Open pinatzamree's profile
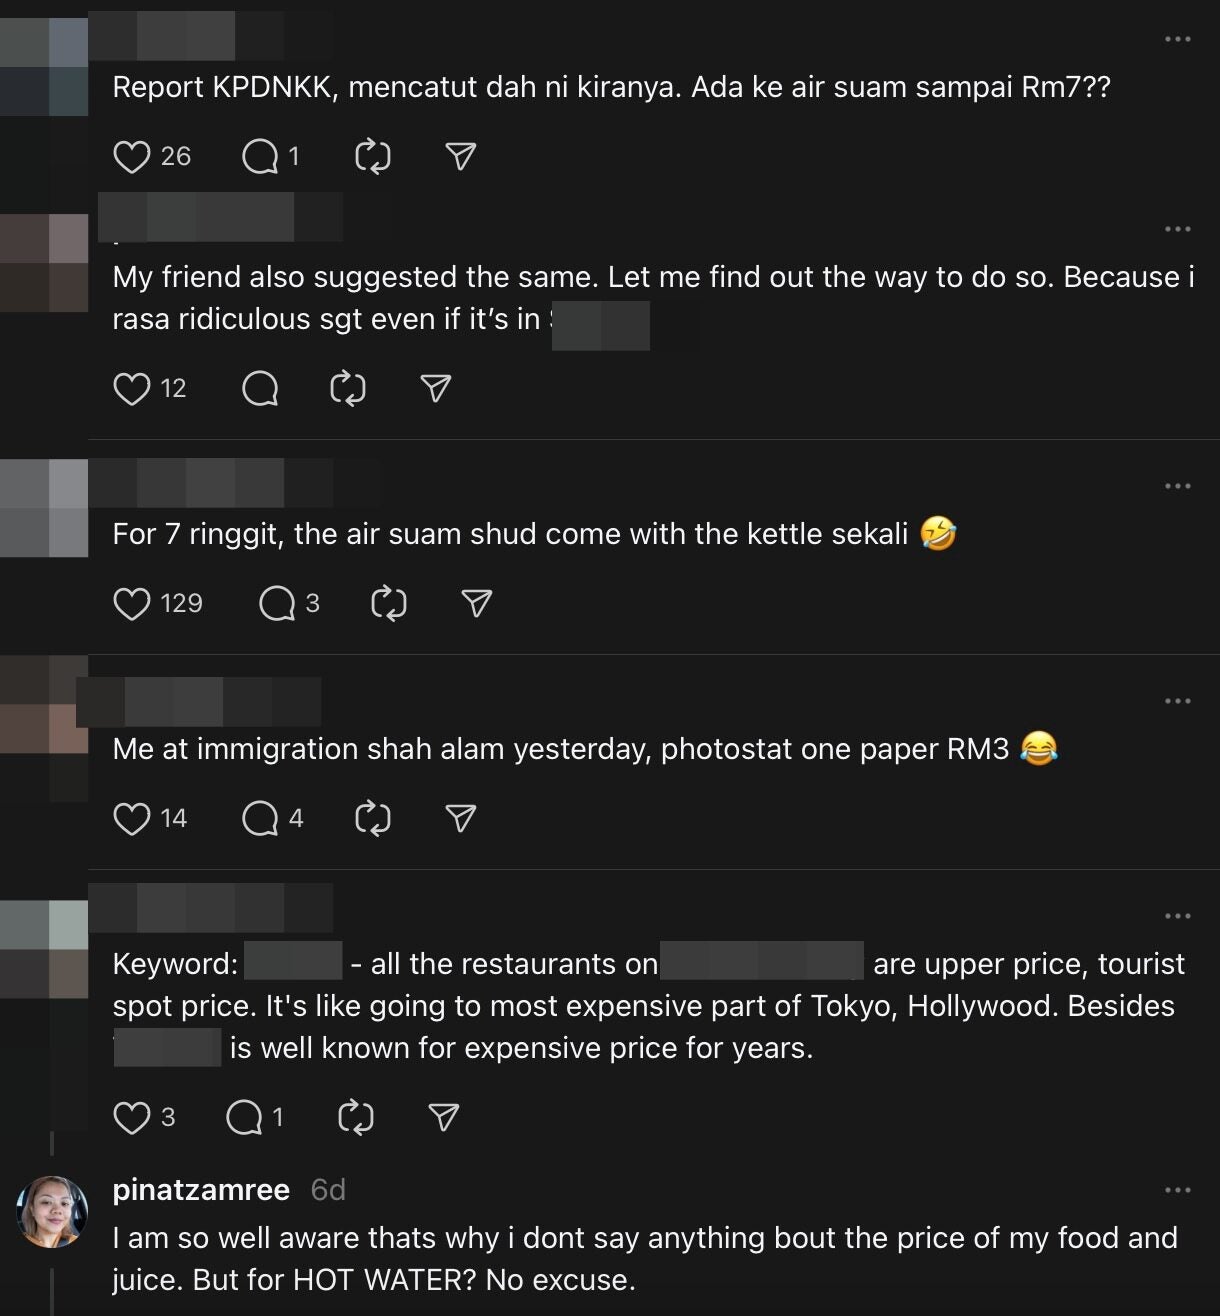Viewport: 1220px width, 1316px height. tap(198, 1190)
